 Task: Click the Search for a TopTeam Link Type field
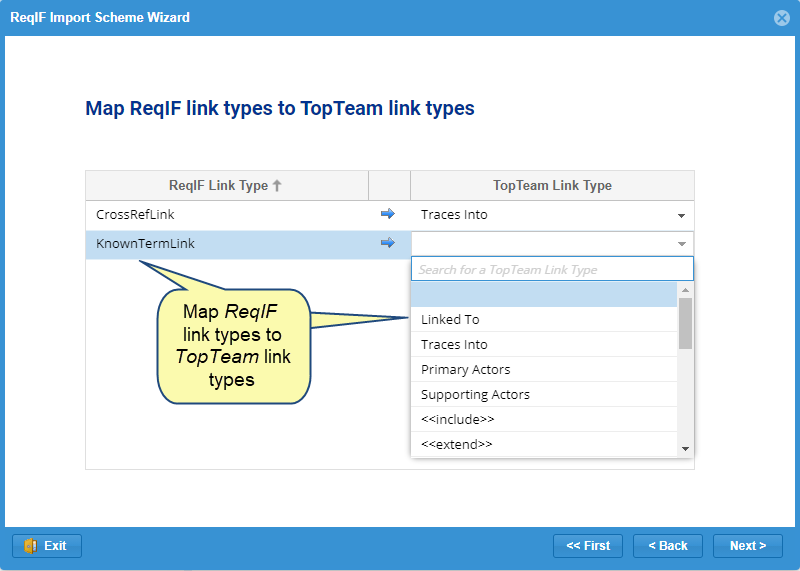coord(552,269)
